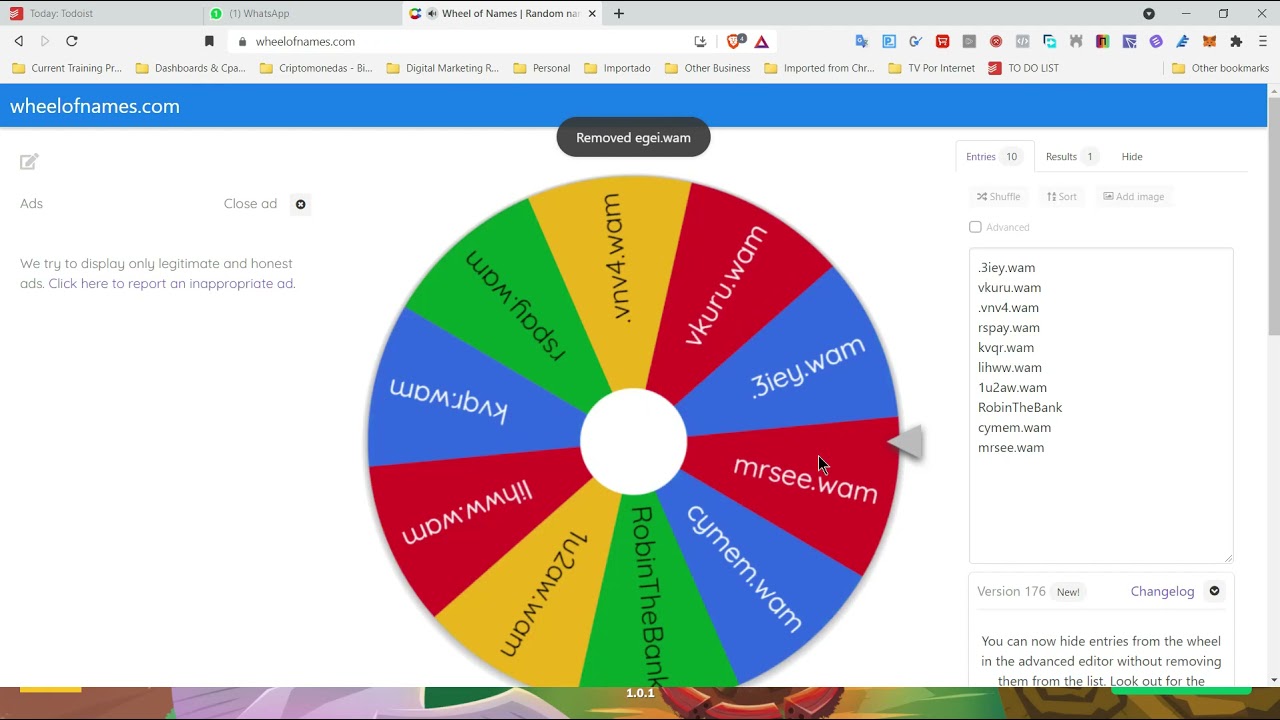Click the Add image button

1134,196
